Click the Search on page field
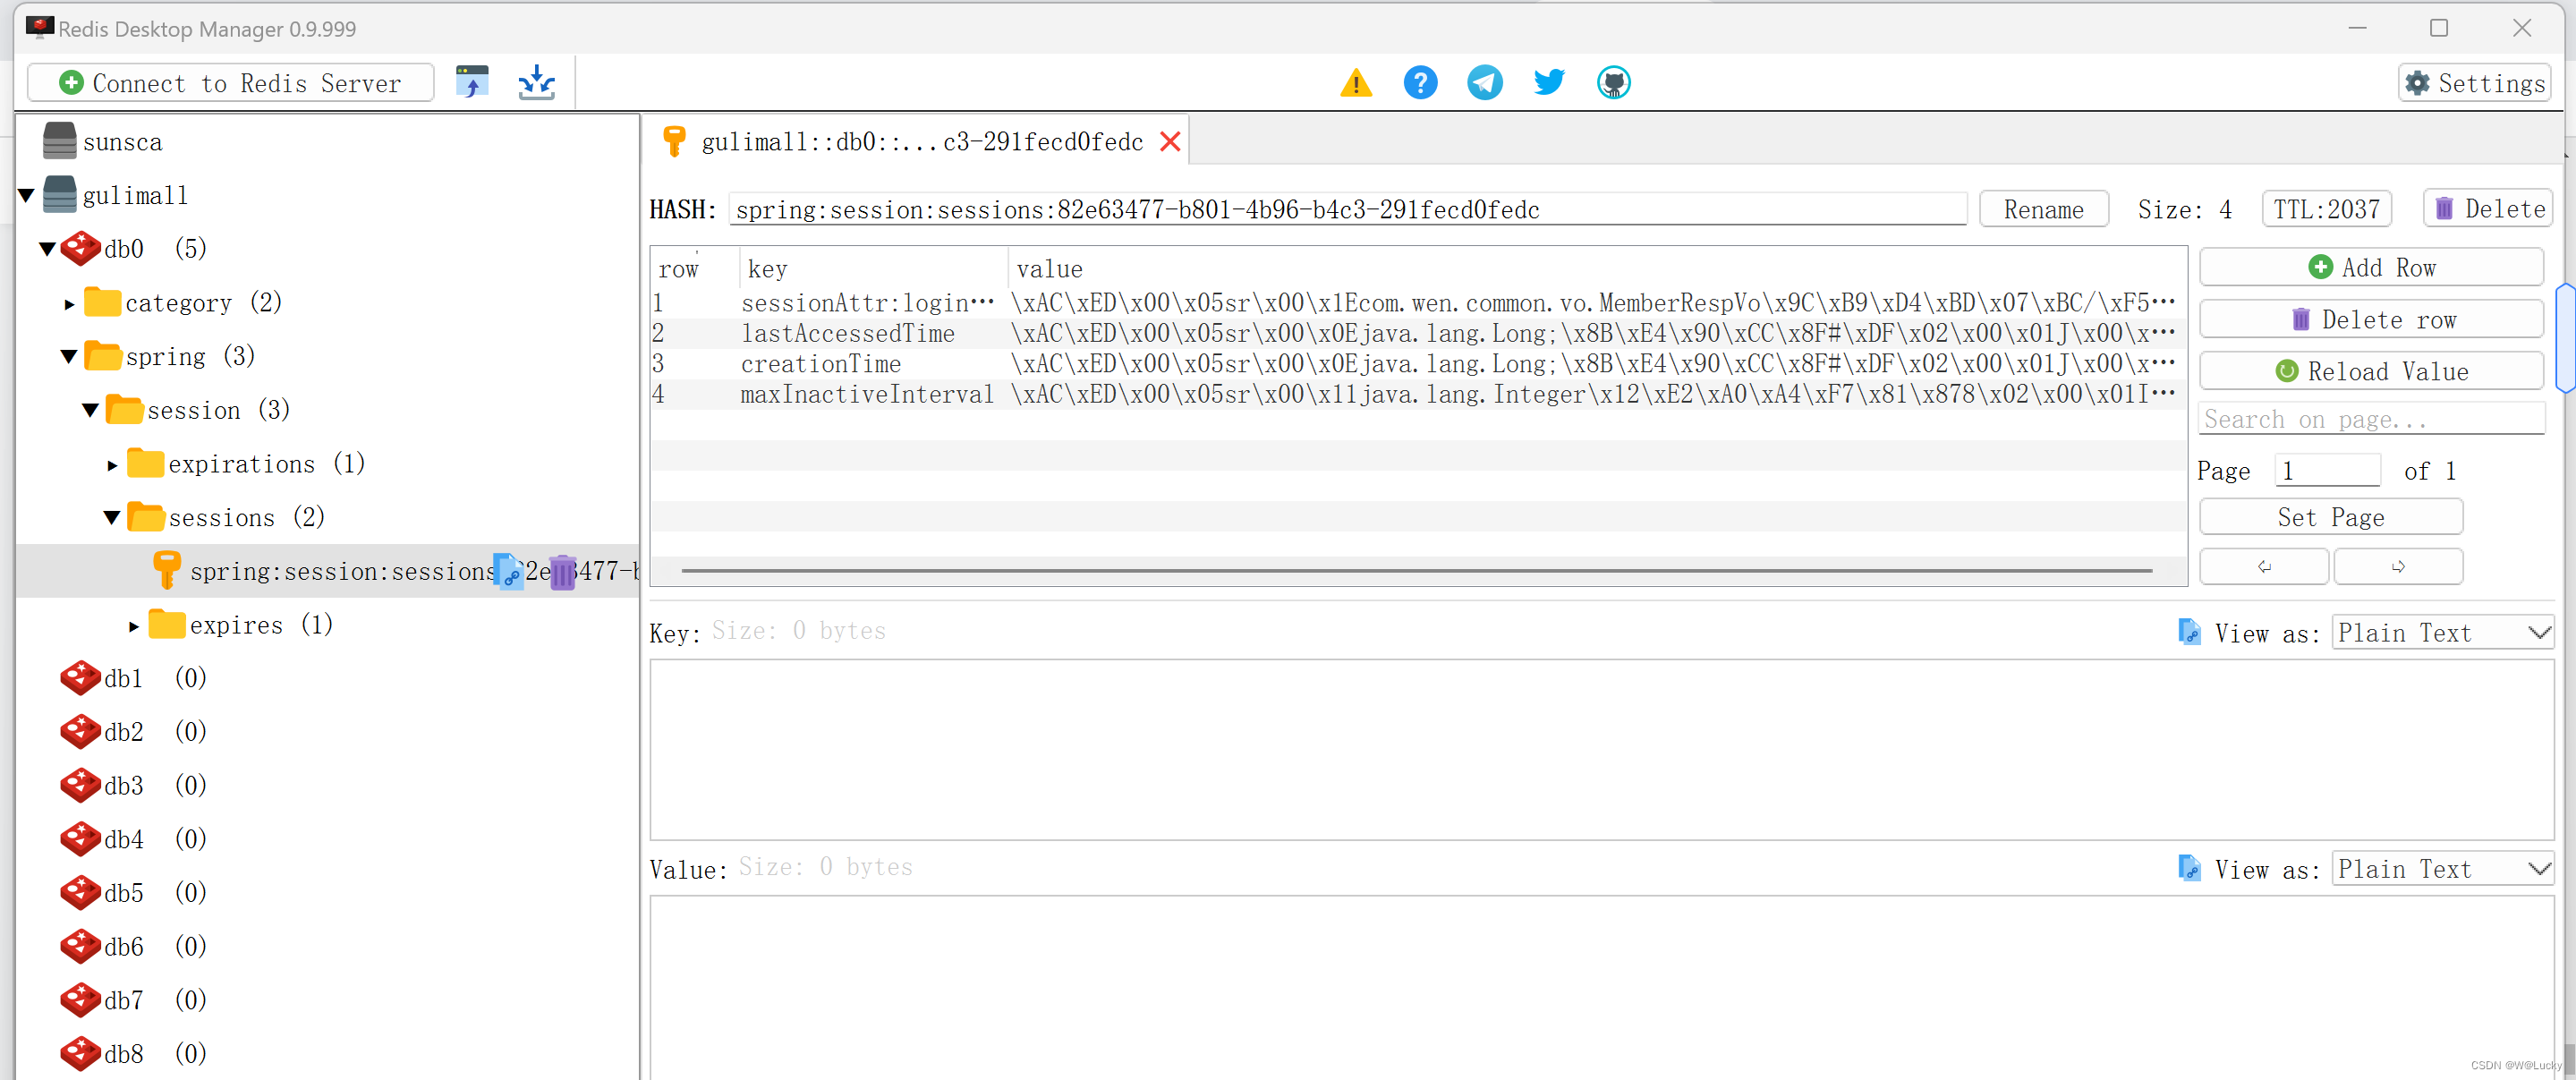 tap(2370, 419)
